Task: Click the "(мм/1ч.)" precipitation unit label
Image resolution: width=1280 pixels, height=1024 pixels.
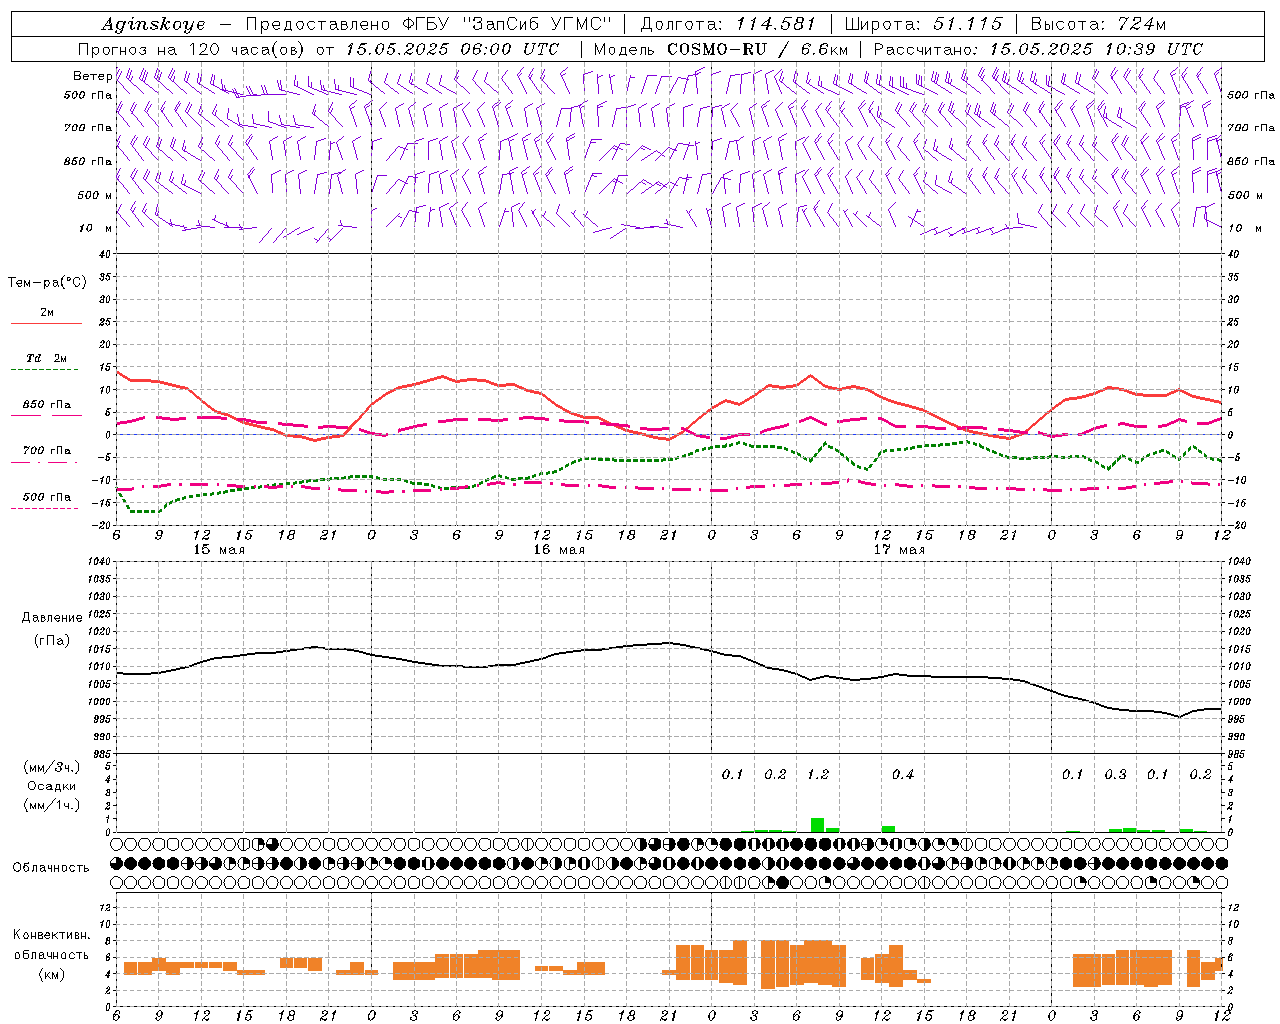Action: click(51, 805)
